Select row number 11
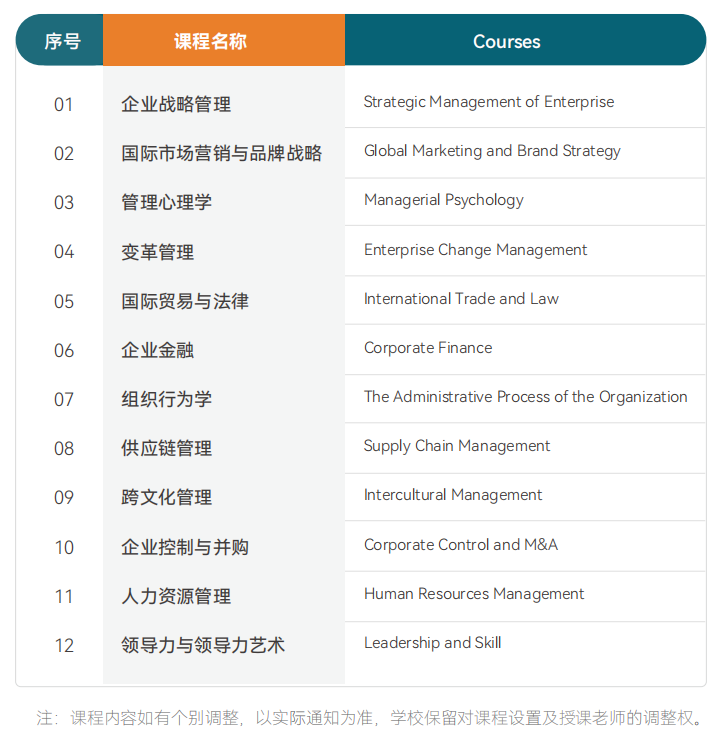 (x=64, y=596)
